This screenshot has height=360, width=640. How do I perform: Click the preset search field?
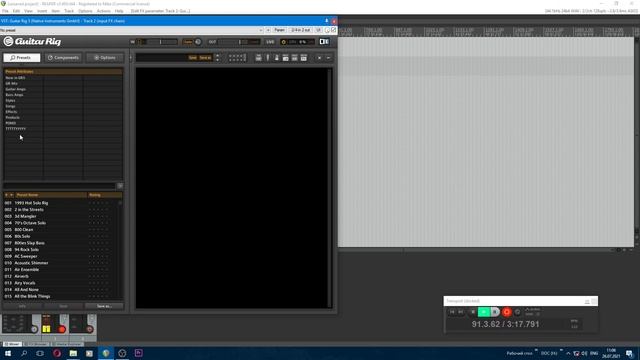point(60,186)
